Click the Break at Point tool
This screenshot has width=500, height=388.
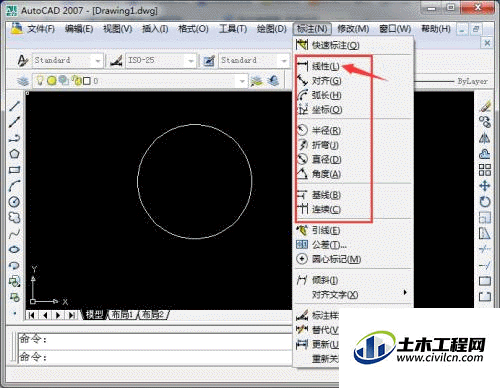485,281
